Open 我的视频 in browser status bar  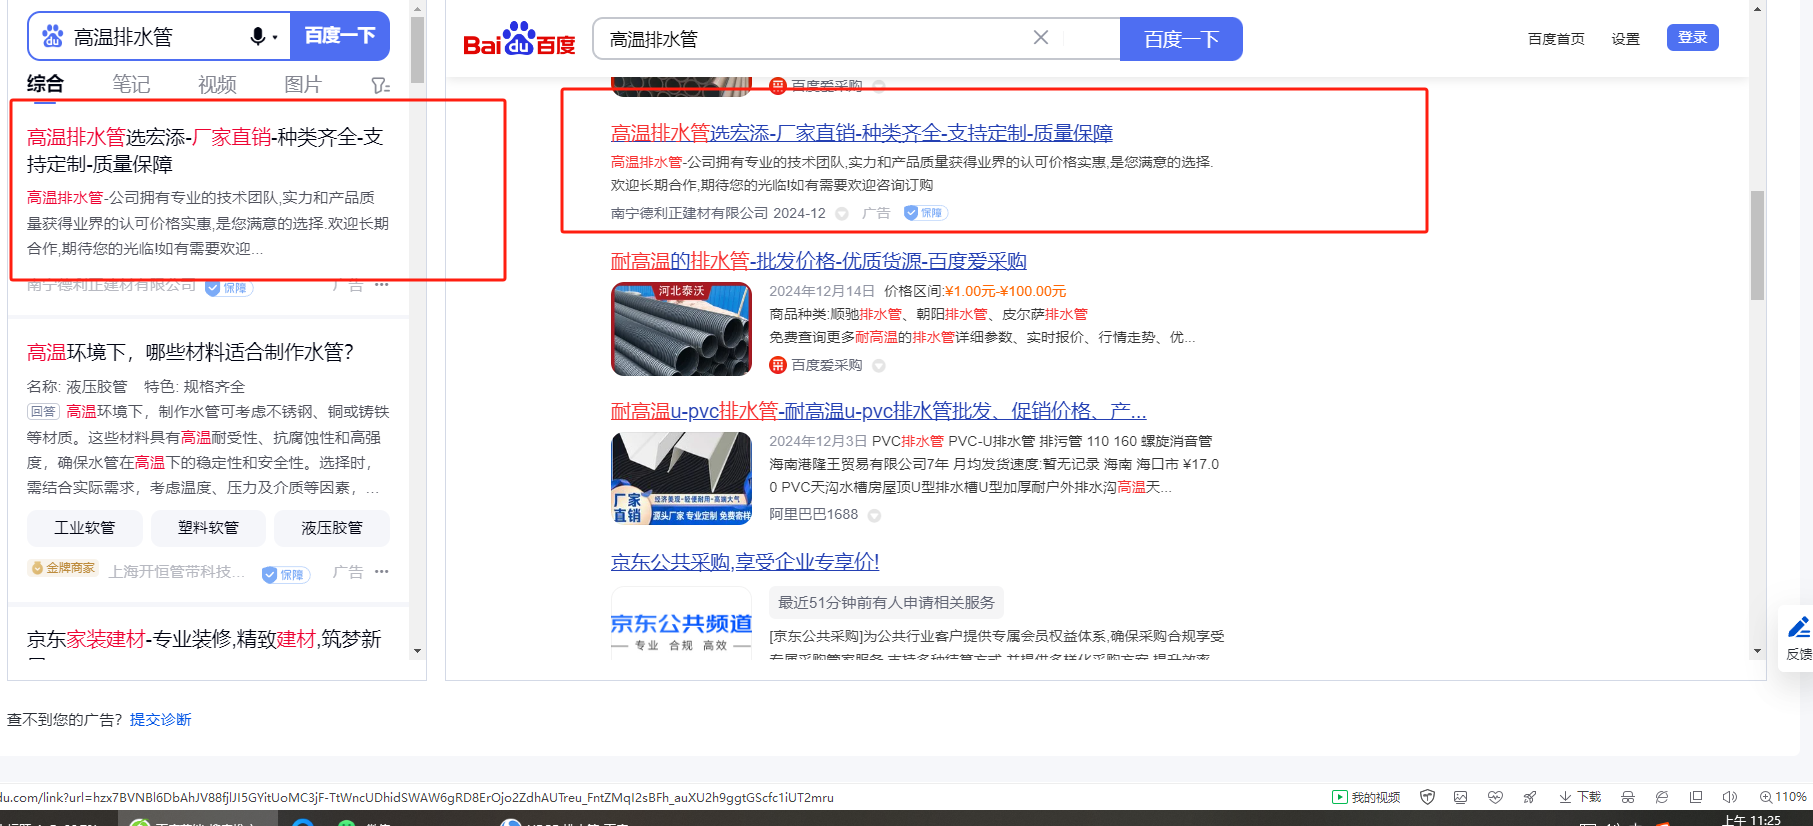click(1366, 797)
